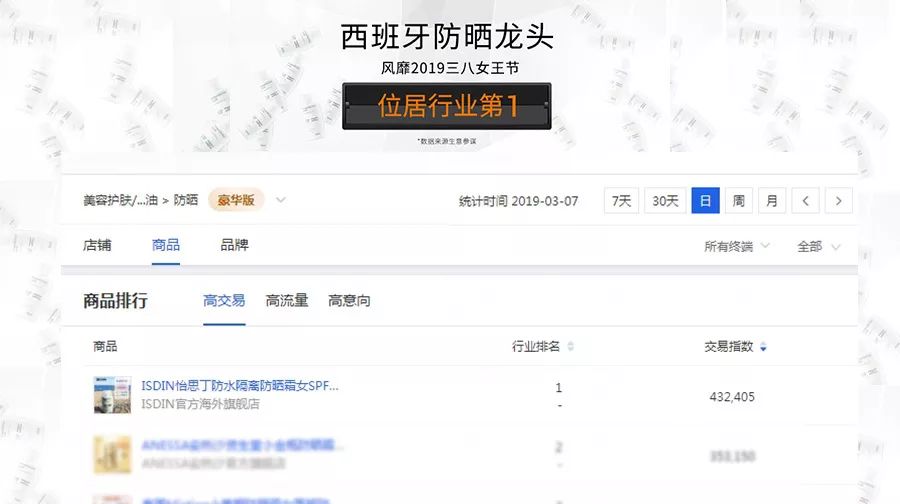Click the 美容护肤/...油 breadcrumb

click(121, 200)
